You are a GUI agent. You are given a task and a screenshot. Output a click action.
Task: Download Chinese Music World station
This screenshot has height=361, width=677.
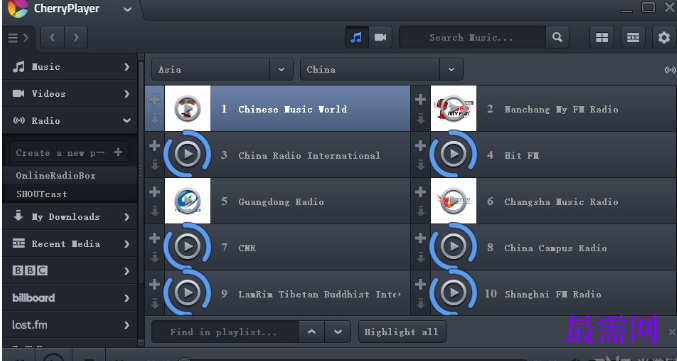point(155,118)
